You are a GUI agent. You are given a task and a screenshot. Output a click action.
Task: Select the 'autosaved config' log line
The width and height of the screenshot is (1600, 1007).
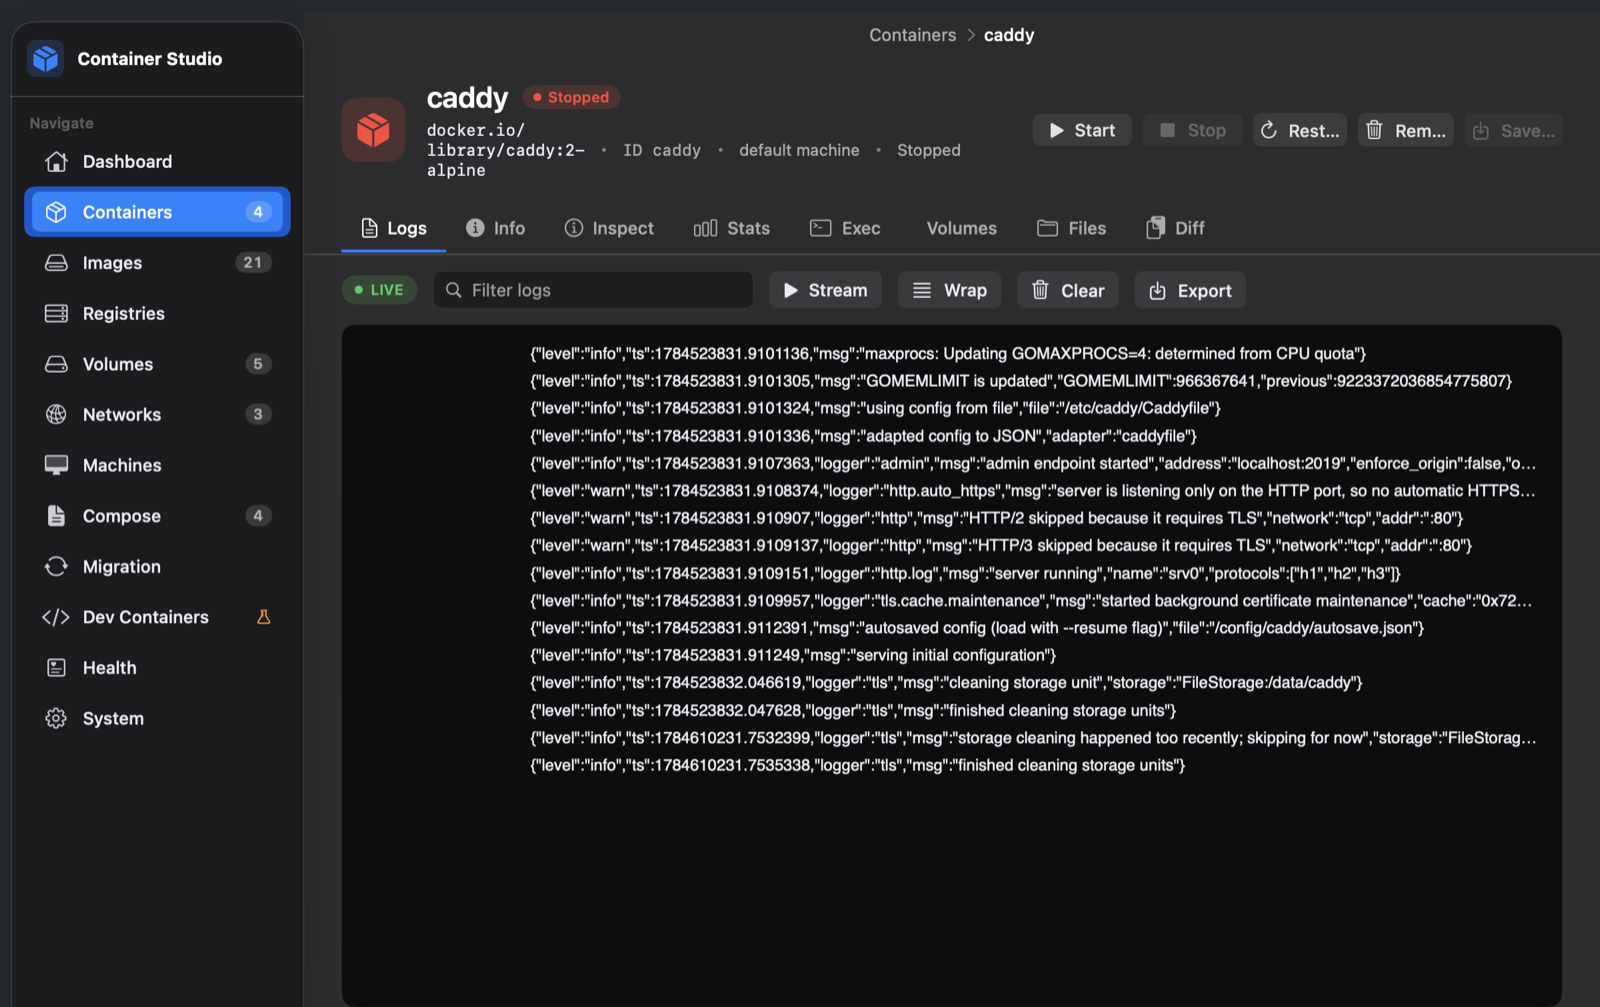977,628
